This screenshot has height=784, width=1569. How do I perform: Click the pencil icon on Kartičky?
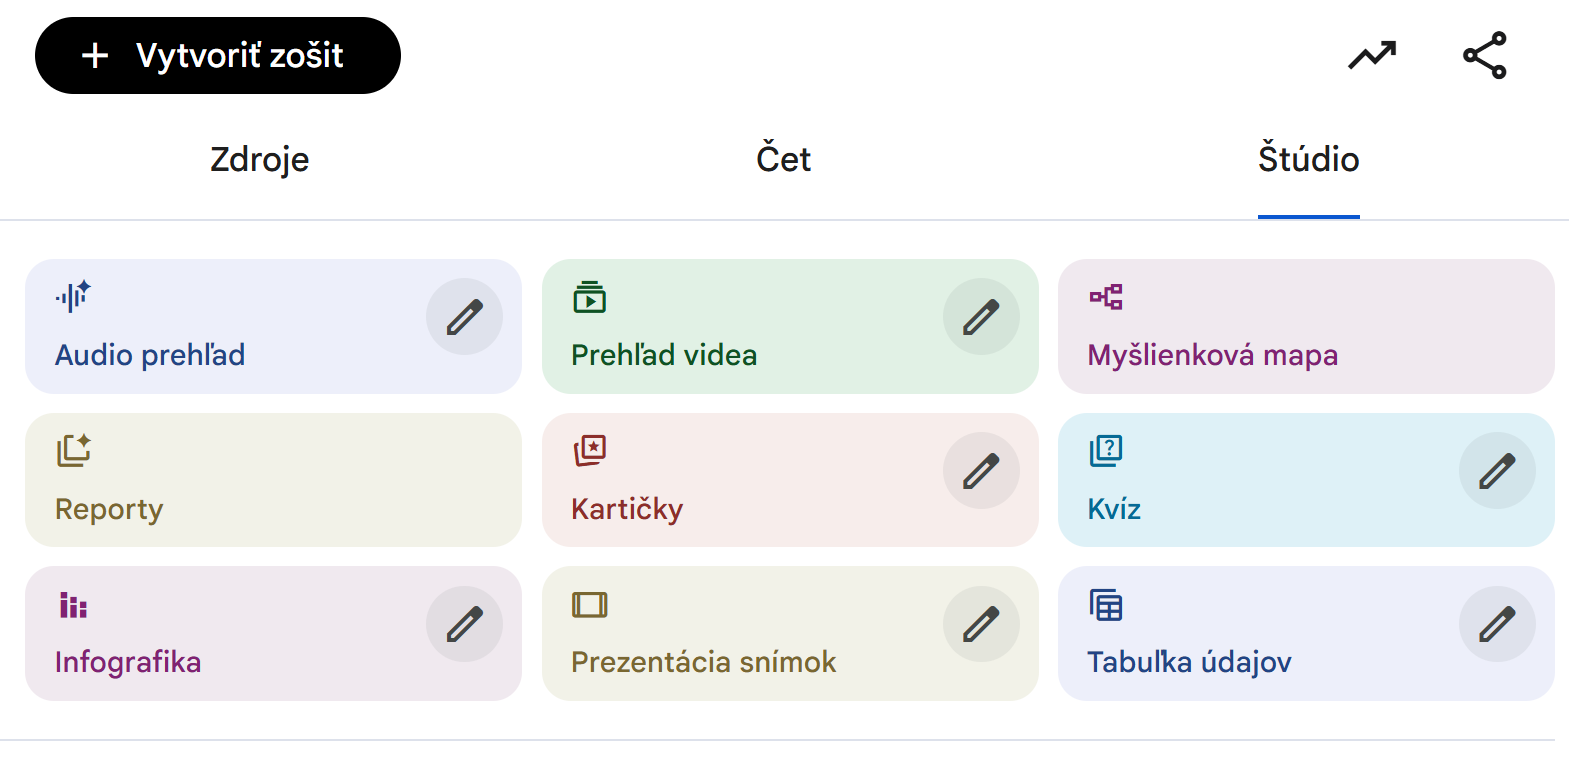pyautogui.click(x=981, y=471)
